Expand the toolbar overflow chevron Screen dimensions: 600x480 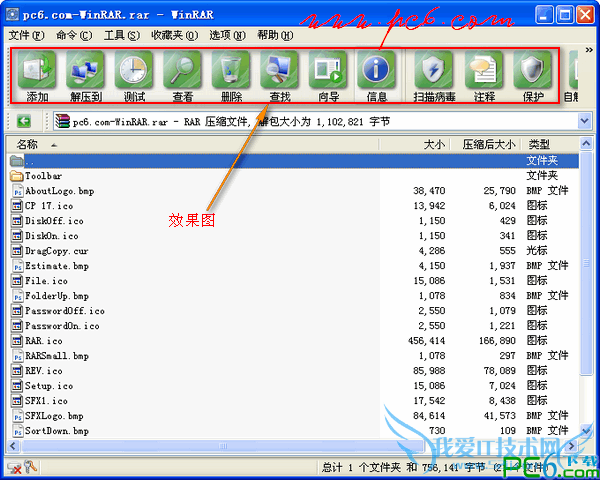pos(589,50)
